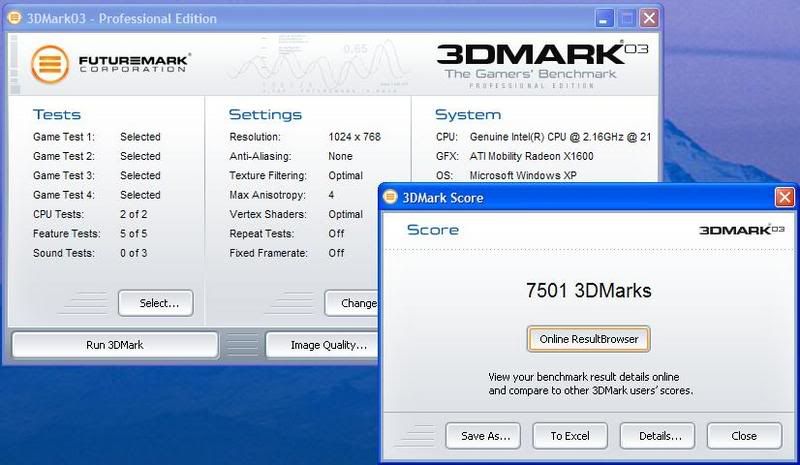Click the Game Test 4 label
Image resolution: width=800 pixels, height=465 pixels.
pos(64,195)
